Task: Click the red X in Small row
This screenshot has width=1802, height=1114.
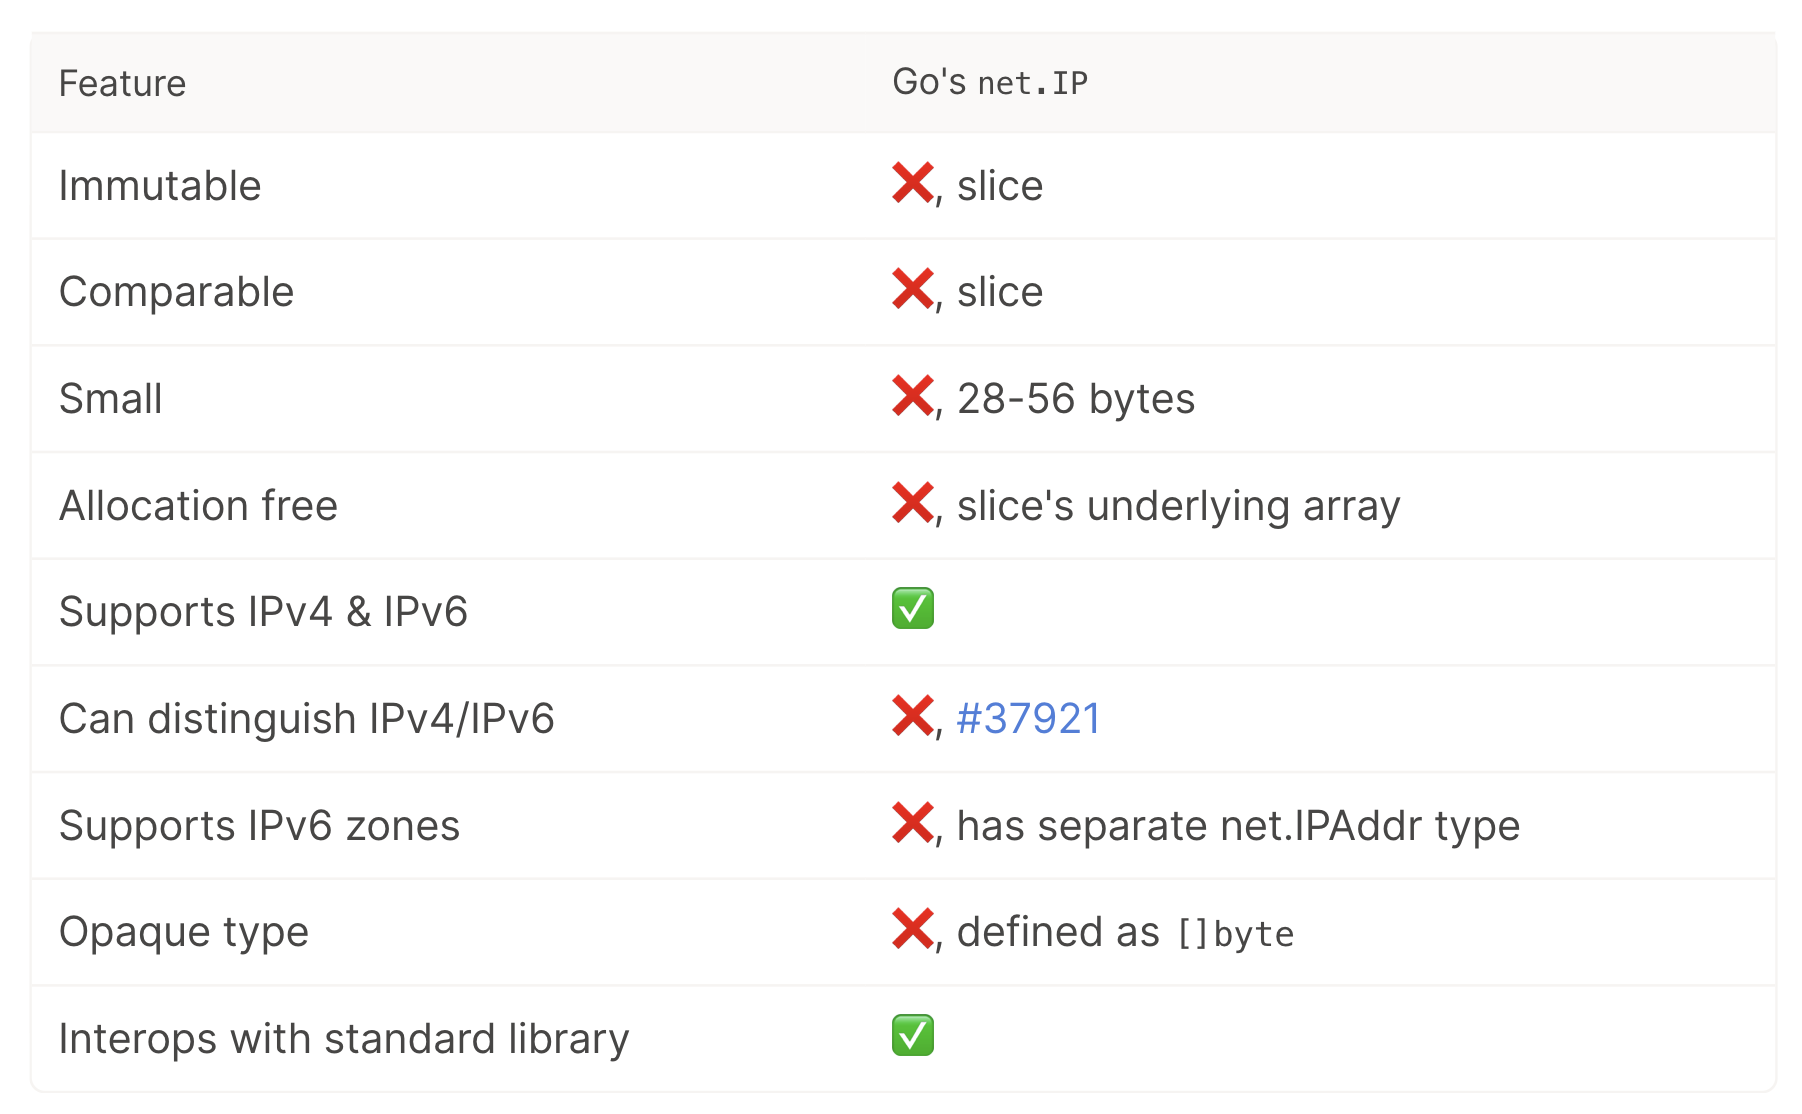Action: click(912, 397)
